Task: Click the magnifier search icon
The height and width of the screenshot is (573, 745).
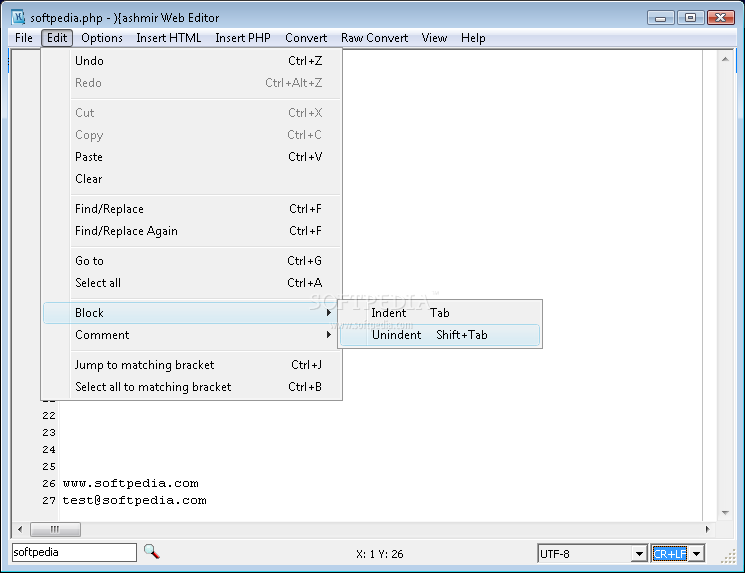Action: (x=152, y=552)
